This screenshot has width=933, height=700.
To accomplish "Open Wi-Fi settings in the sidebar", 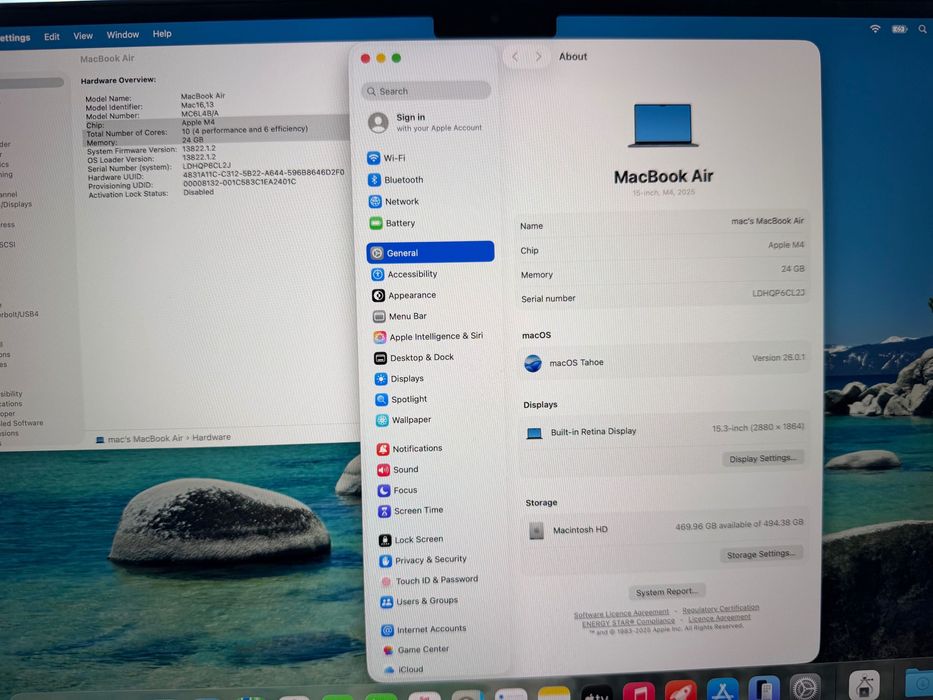I will (387, 158).
